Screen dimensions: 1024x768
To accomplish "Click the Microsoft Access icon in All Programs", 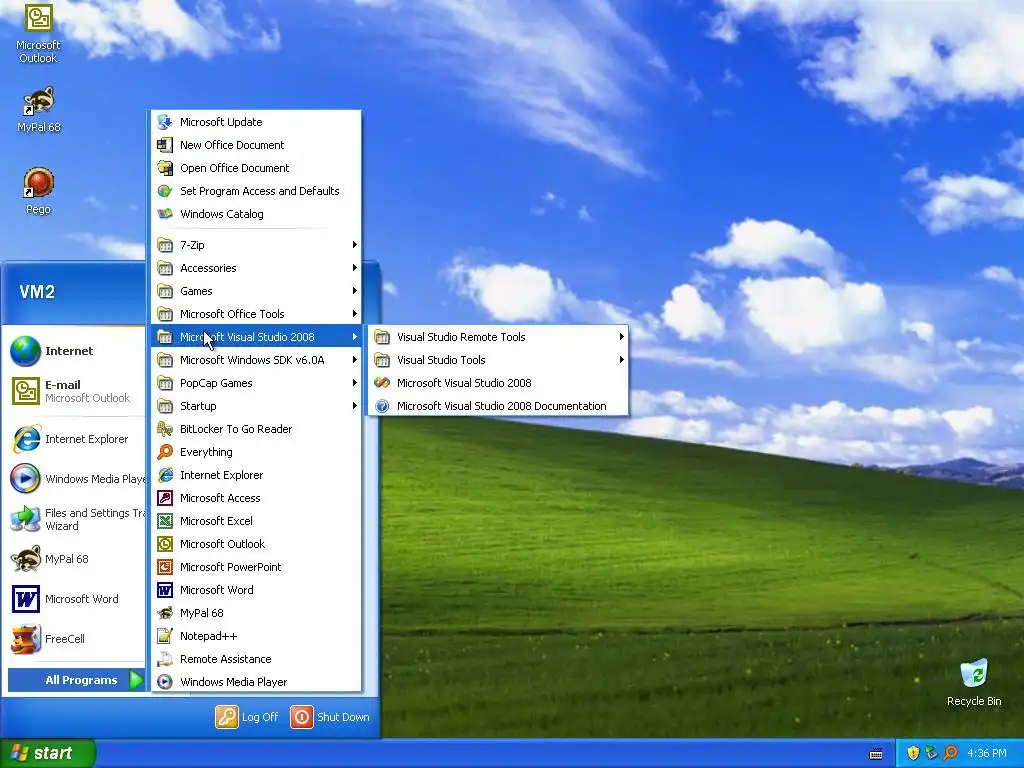I will click(165, 498).
